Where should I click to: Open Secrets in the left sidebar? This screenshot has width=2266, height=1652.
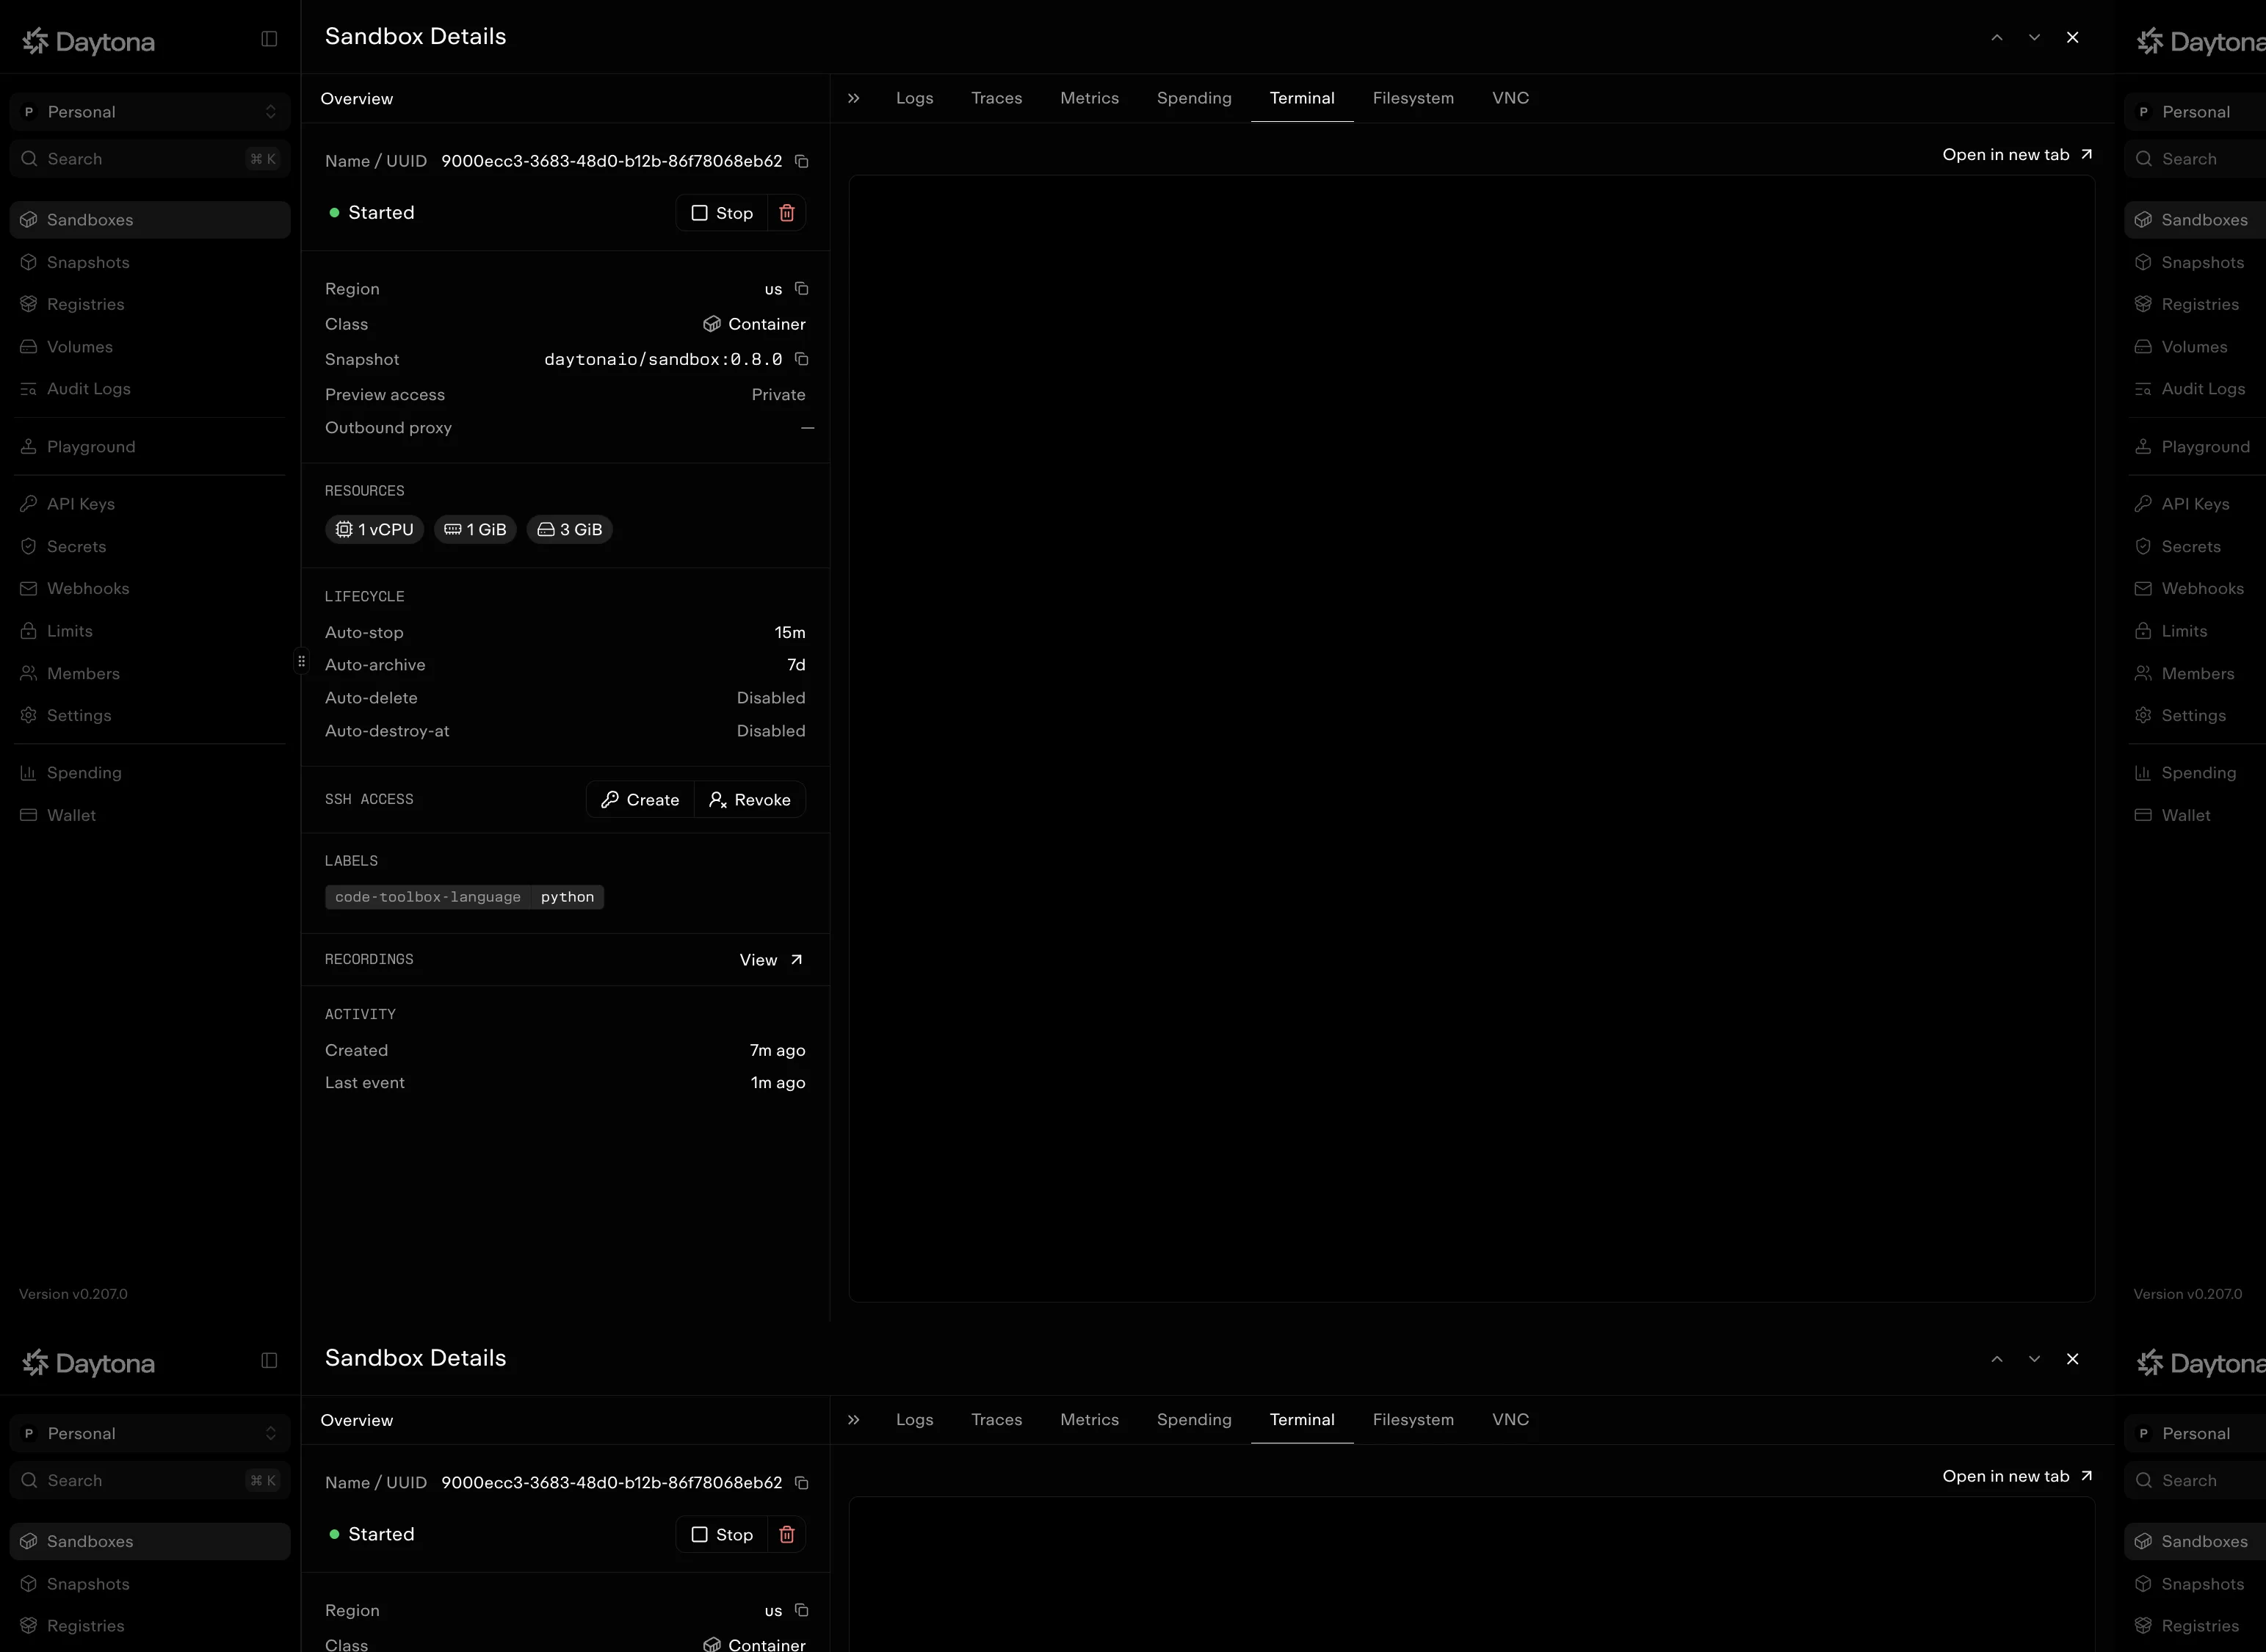pos(150,547)
